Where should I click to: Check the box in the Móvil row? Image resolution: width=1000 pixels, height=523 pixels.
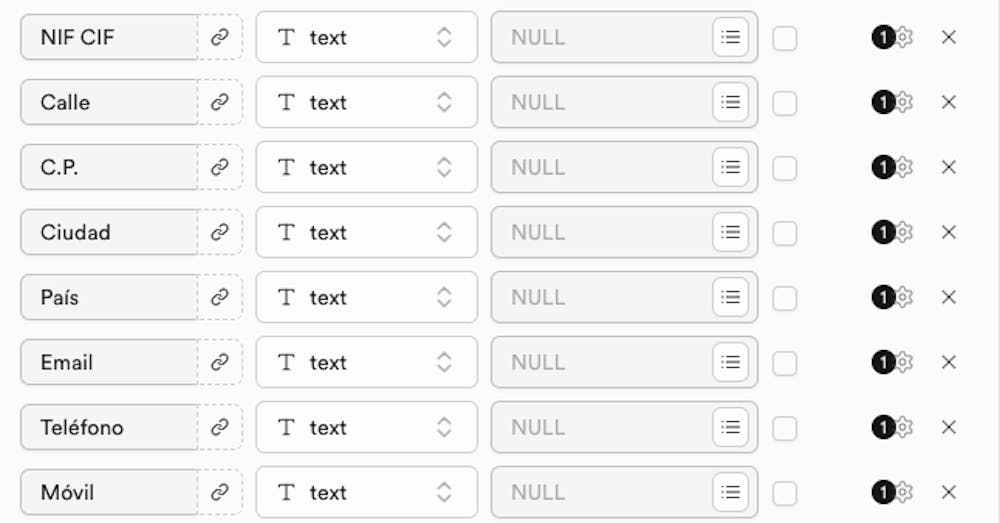tap(784, 494)
